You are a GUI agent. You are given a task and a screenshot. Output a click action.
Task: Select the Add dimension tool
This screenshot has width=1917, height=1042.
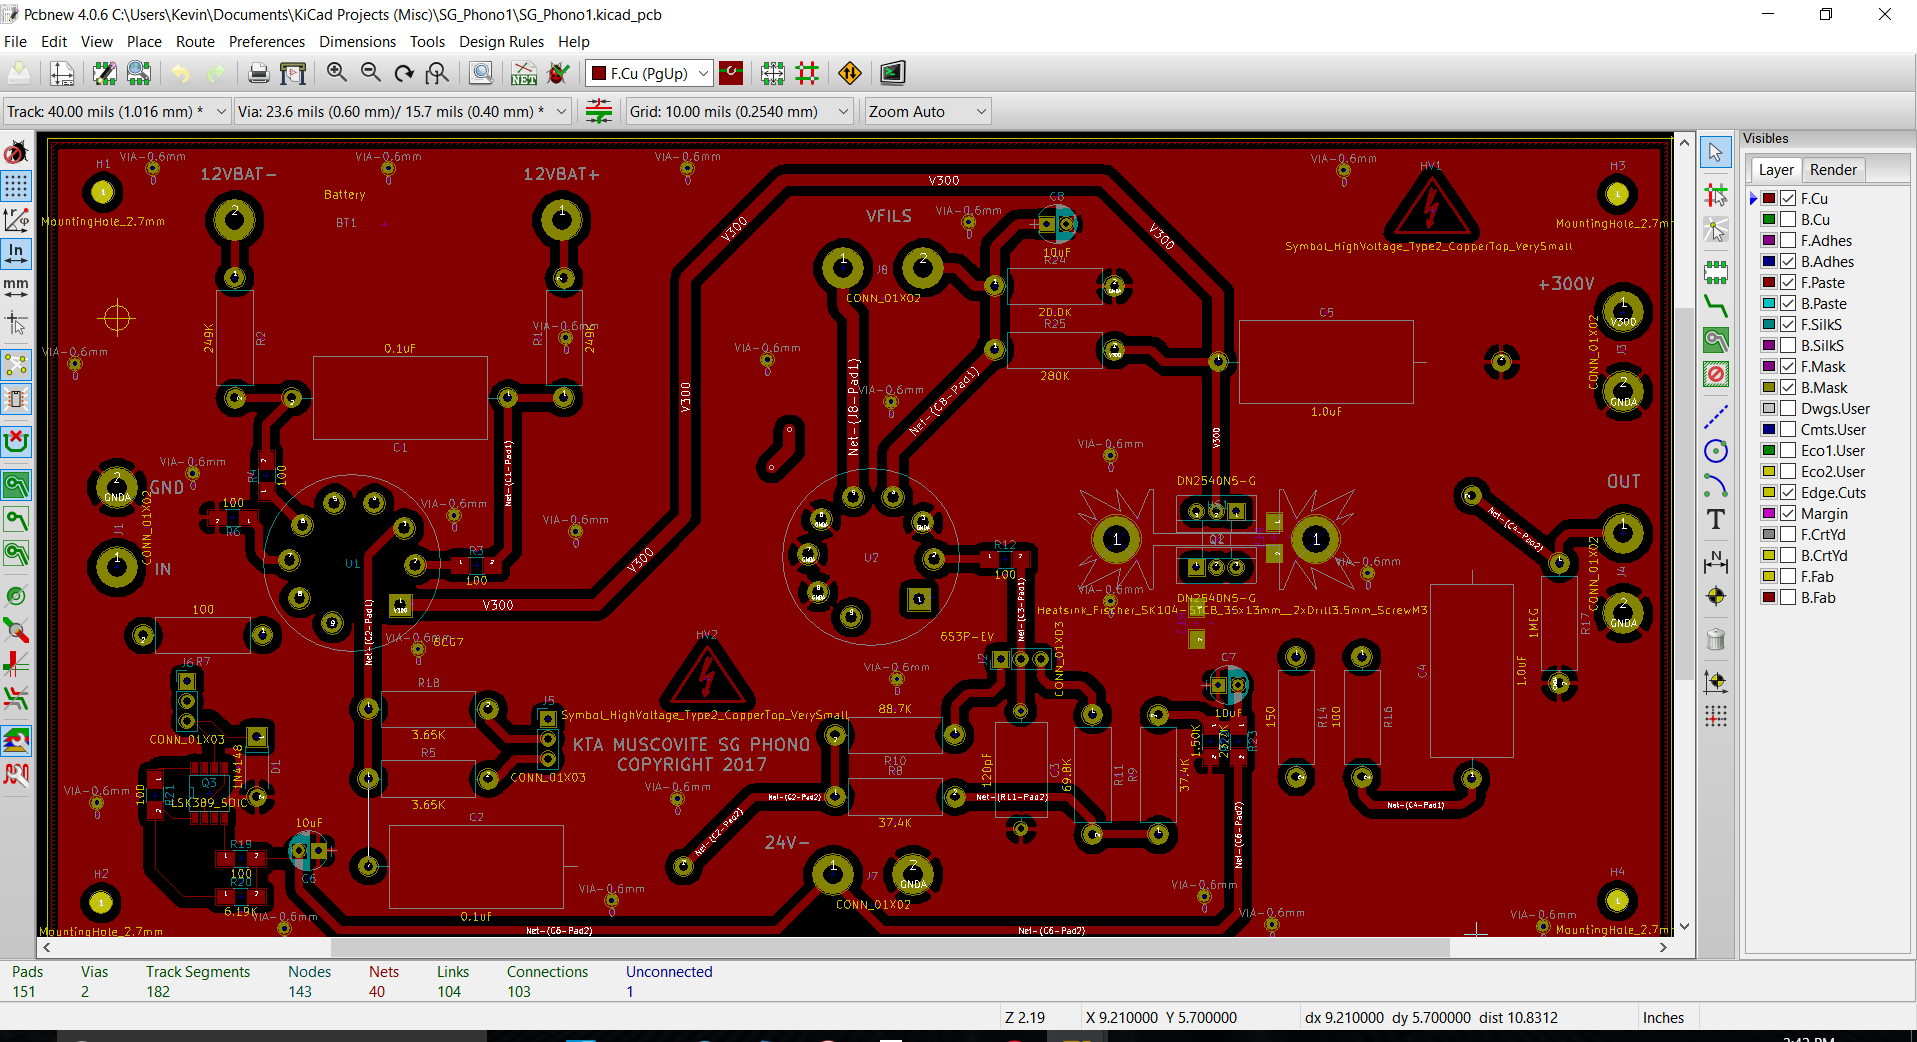(1716, 562)
